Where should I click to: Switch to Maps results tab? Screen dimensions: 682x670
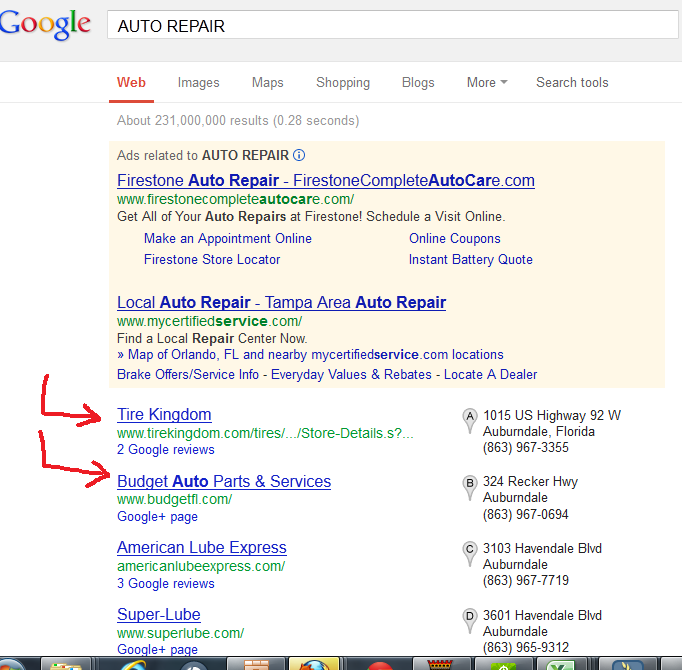[267, 83]
